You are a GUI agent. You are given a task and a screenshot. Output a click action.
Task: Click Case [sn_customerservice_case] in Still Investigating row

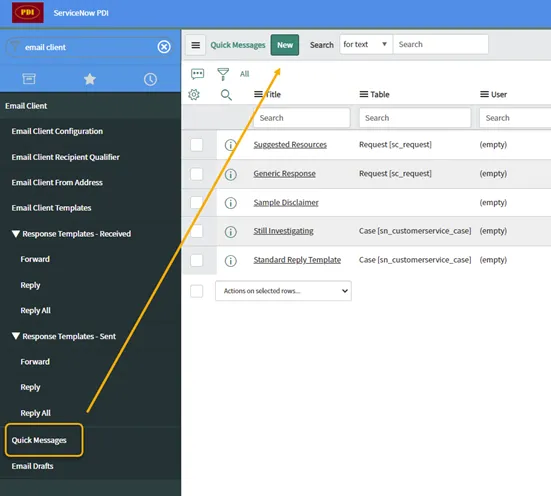pyautogui.click(x=415, y=231)
